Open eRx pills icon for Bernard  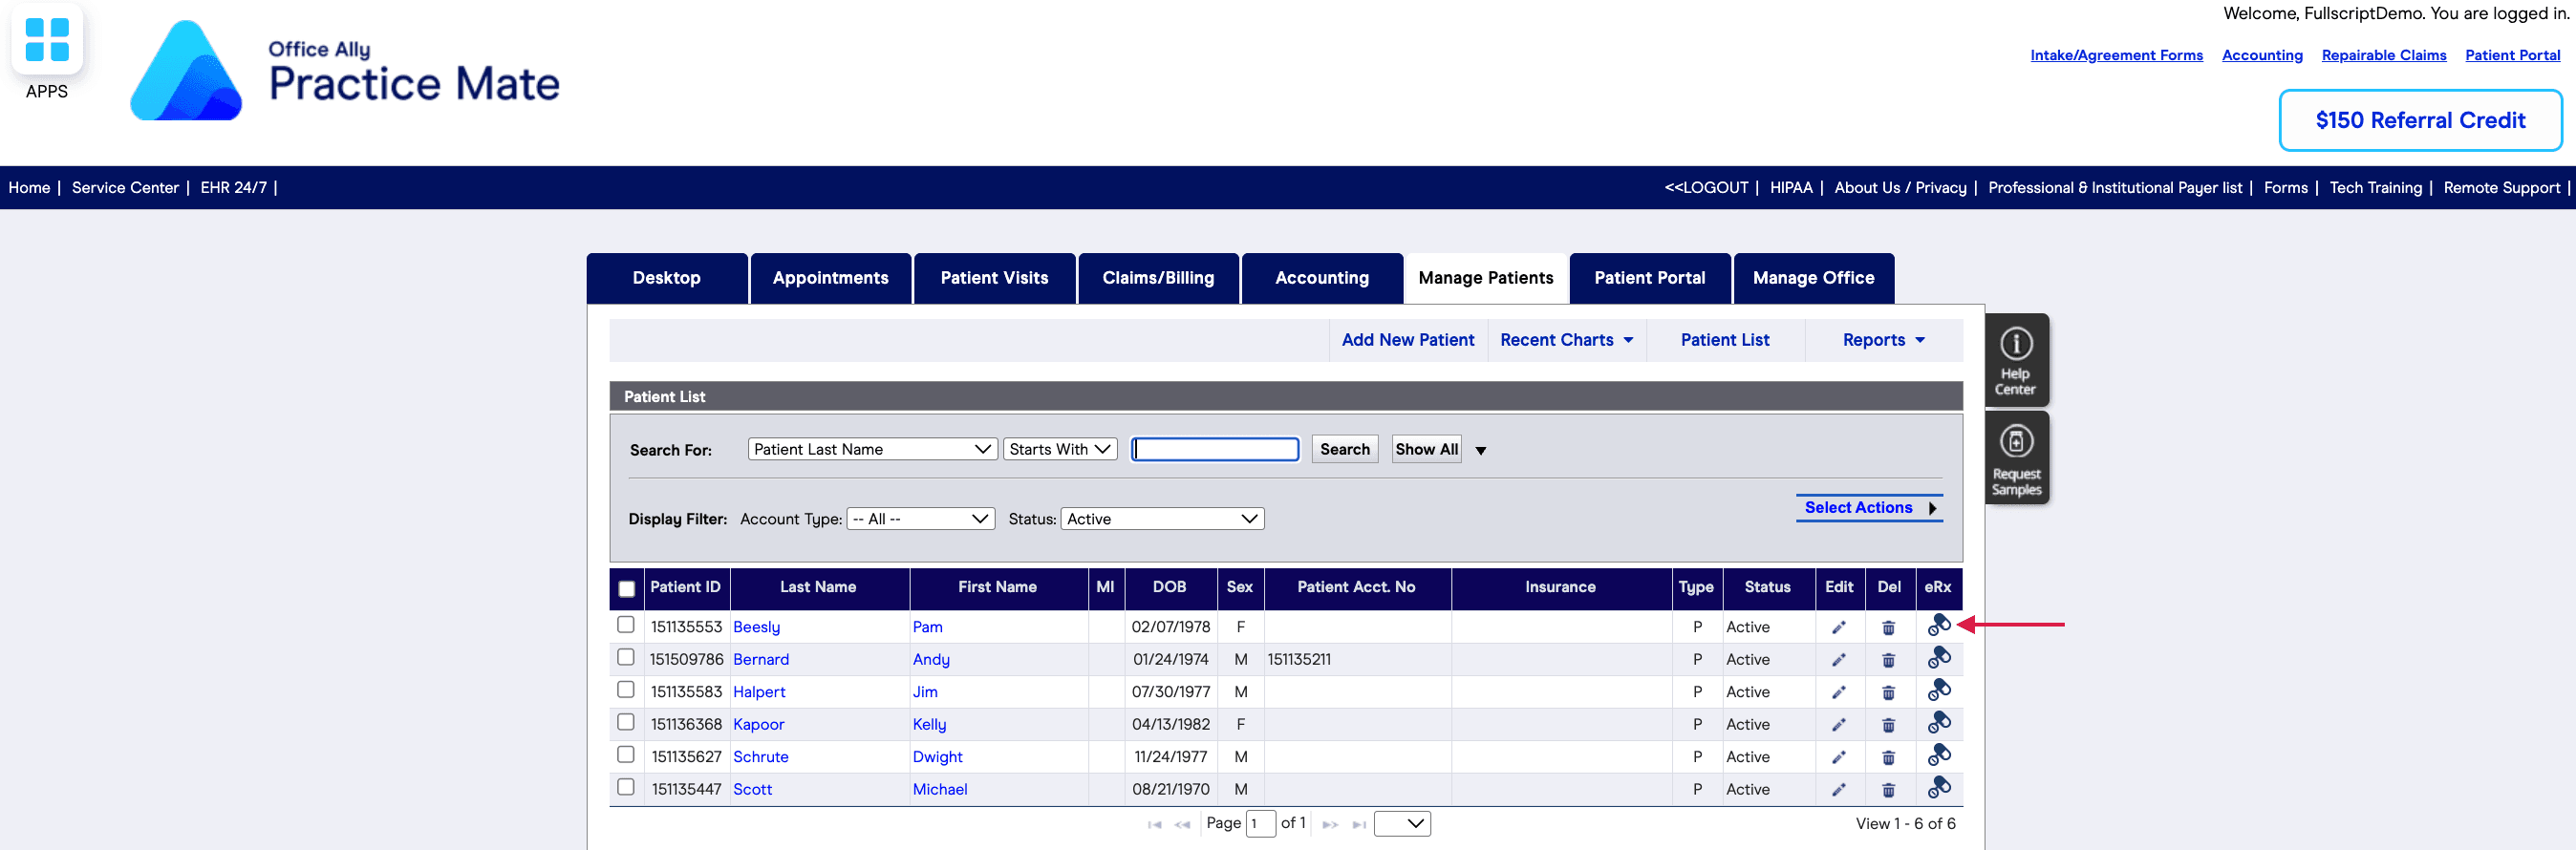pos(1939,657)
